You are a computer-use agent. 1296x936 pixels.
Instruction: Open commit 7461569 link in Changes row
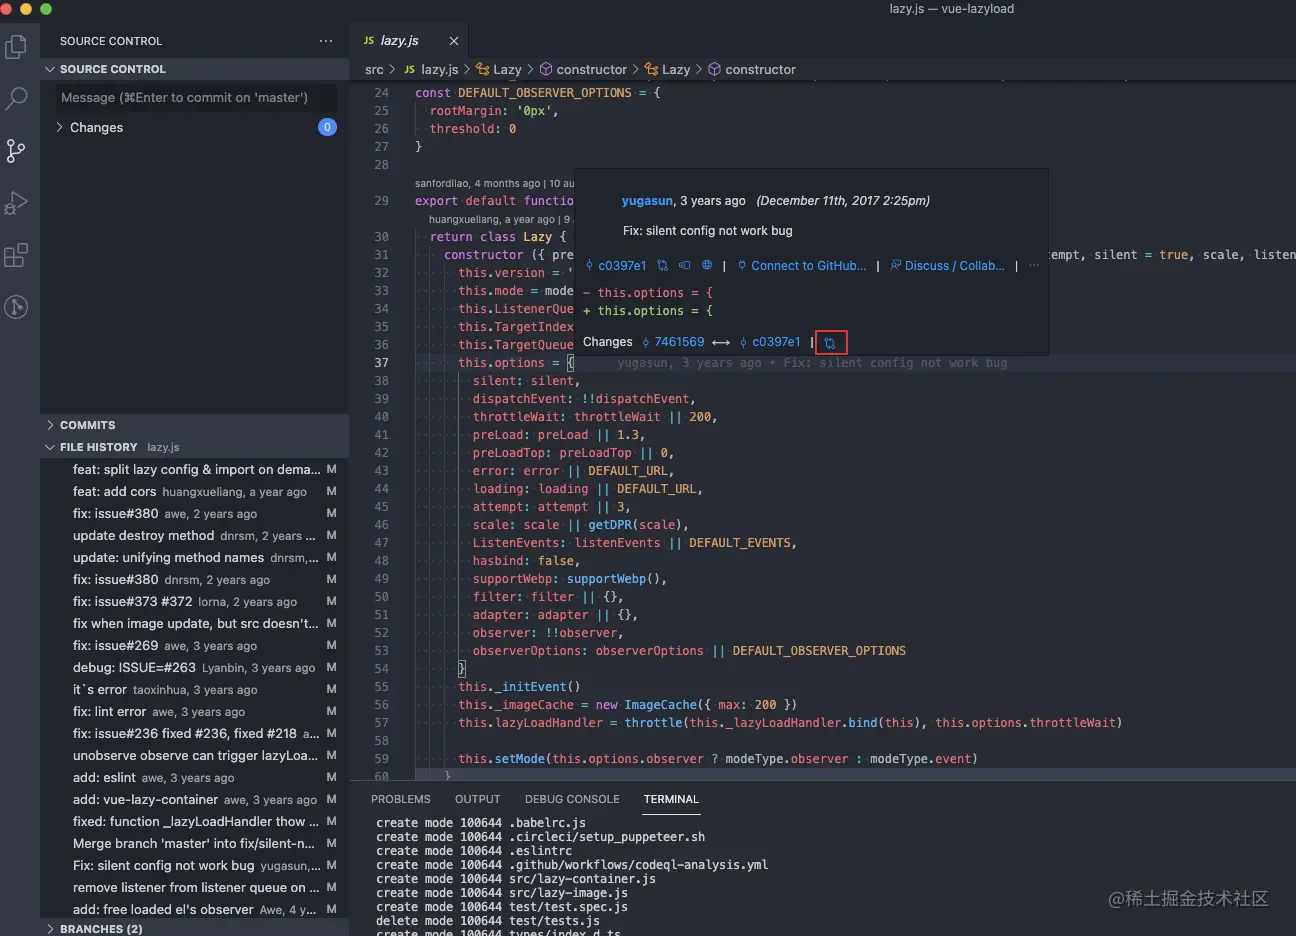click(x=673, y=342)
